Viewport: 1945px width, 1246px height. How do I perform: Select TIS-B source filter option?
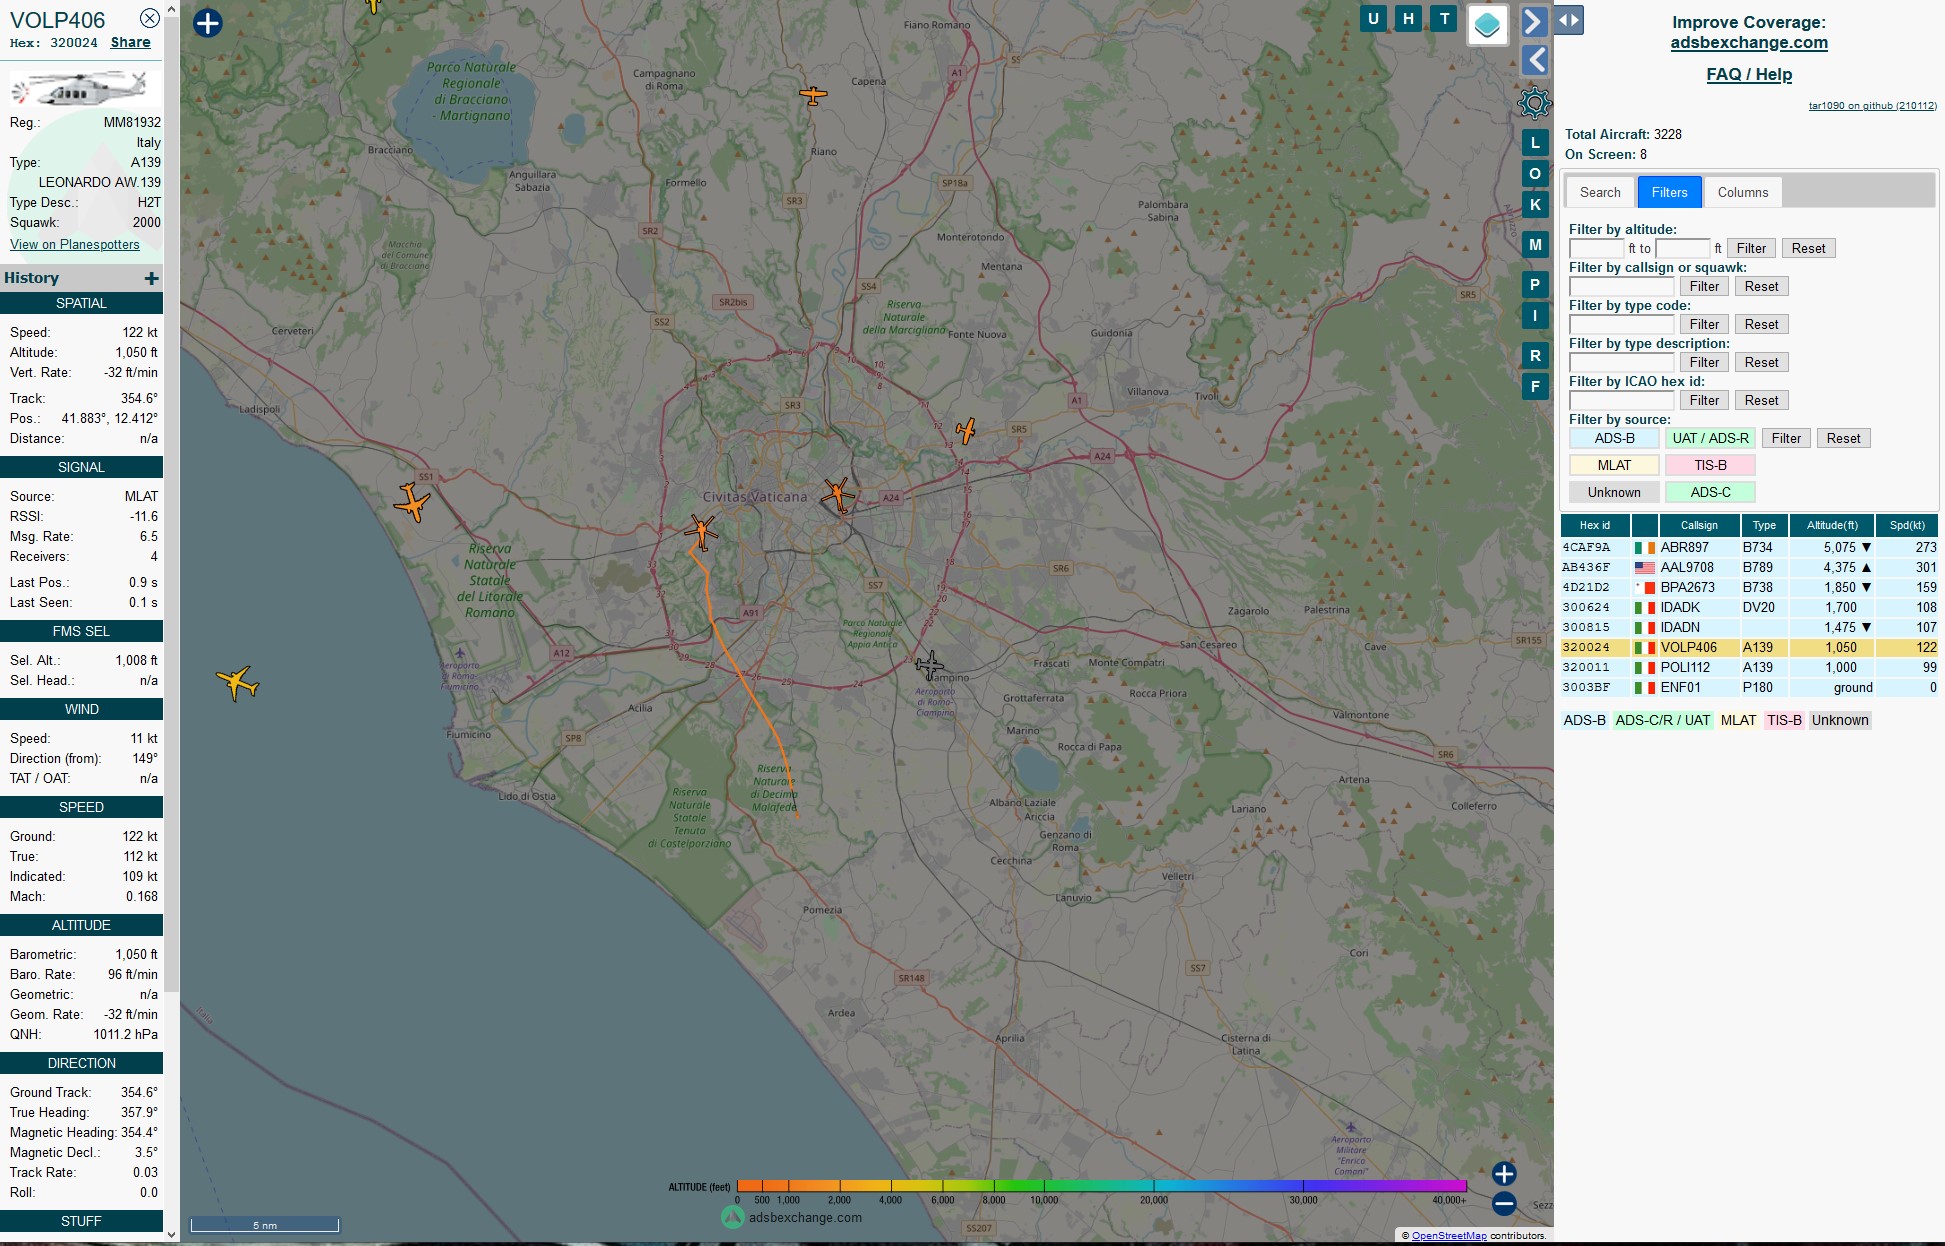pos(1710,465)
